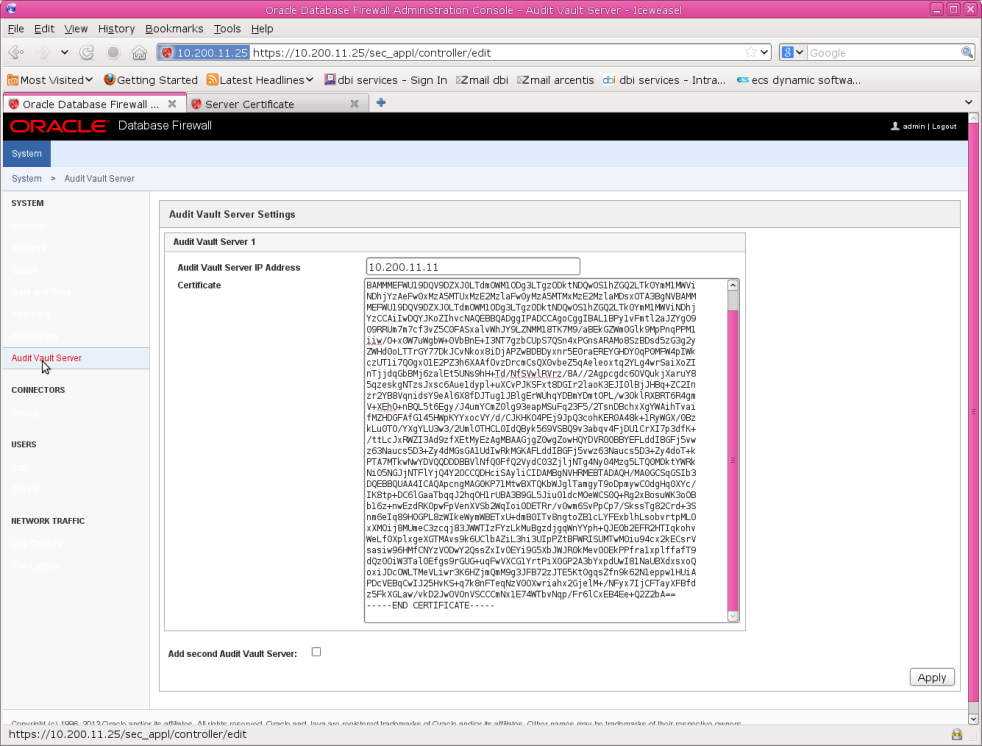Click the Iceweasel window menu icon
Viewport: 982px width, 746px height.
point(11,9)
